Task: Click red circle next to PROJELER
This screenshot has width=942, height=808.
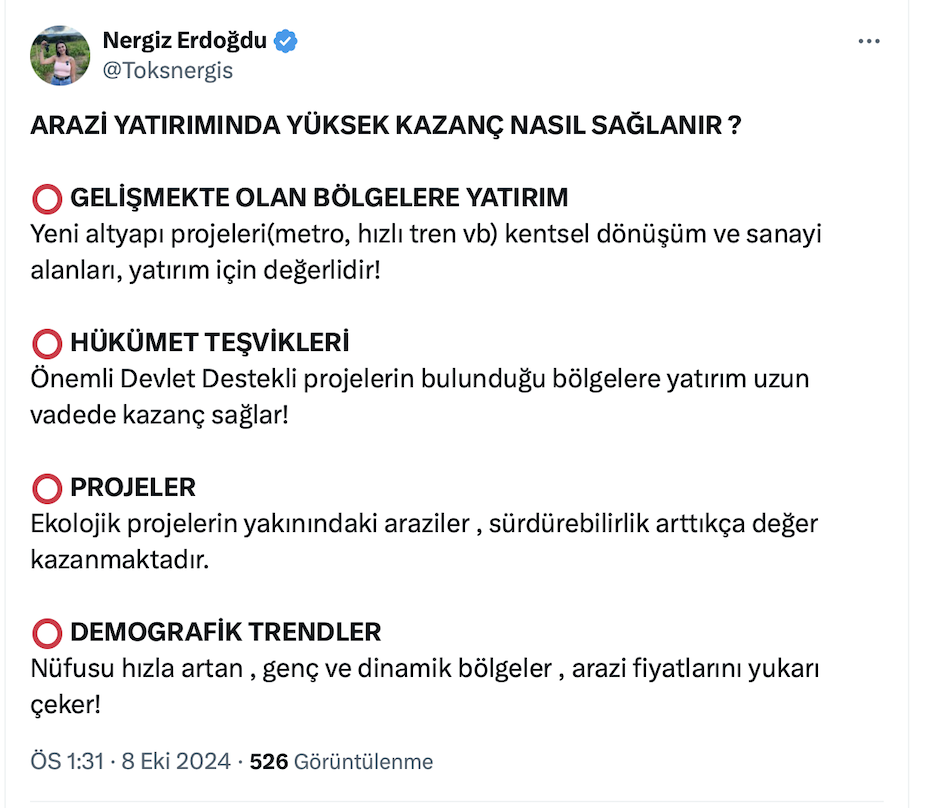Action: 47,488
